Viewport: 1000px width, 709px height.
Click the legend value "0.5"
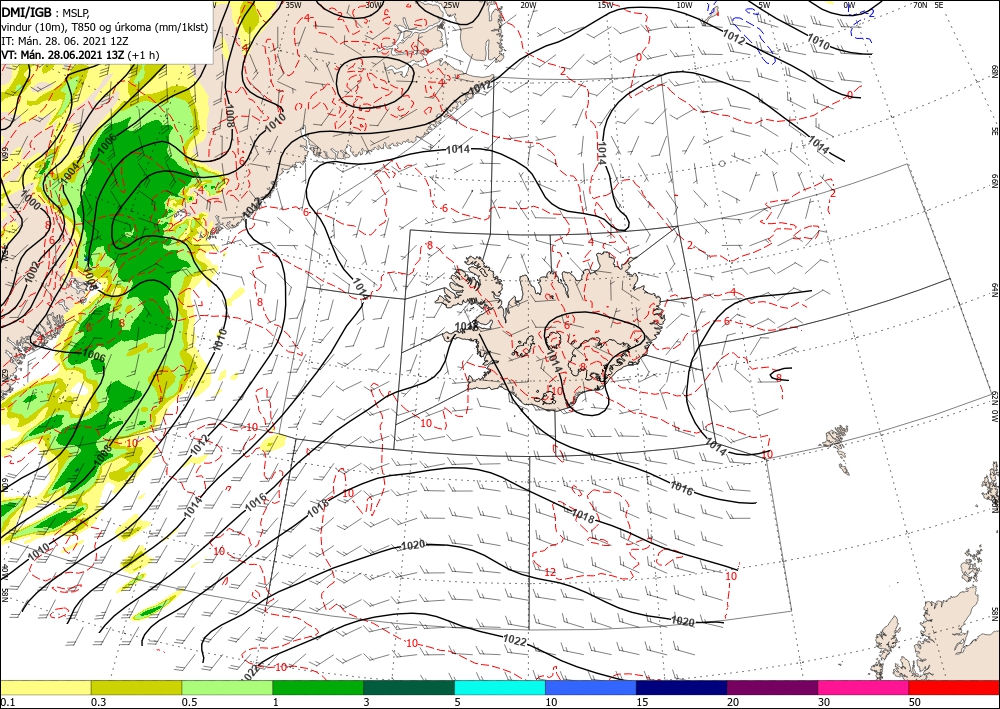[x=189, y=702]
